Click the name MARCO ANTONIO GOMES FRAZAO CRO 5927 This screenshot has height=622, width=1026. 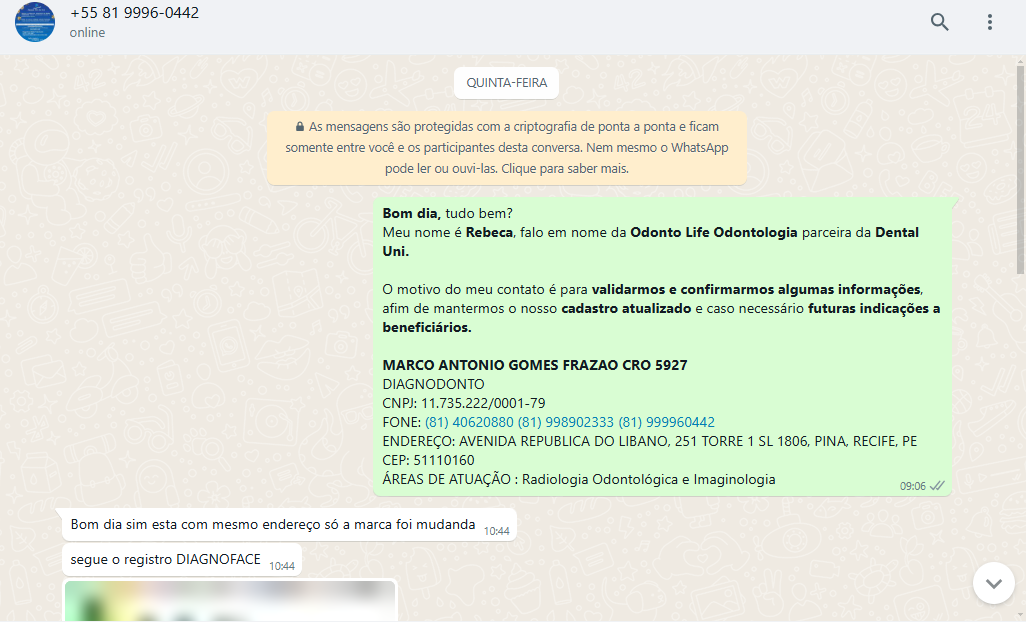point(535,366)
